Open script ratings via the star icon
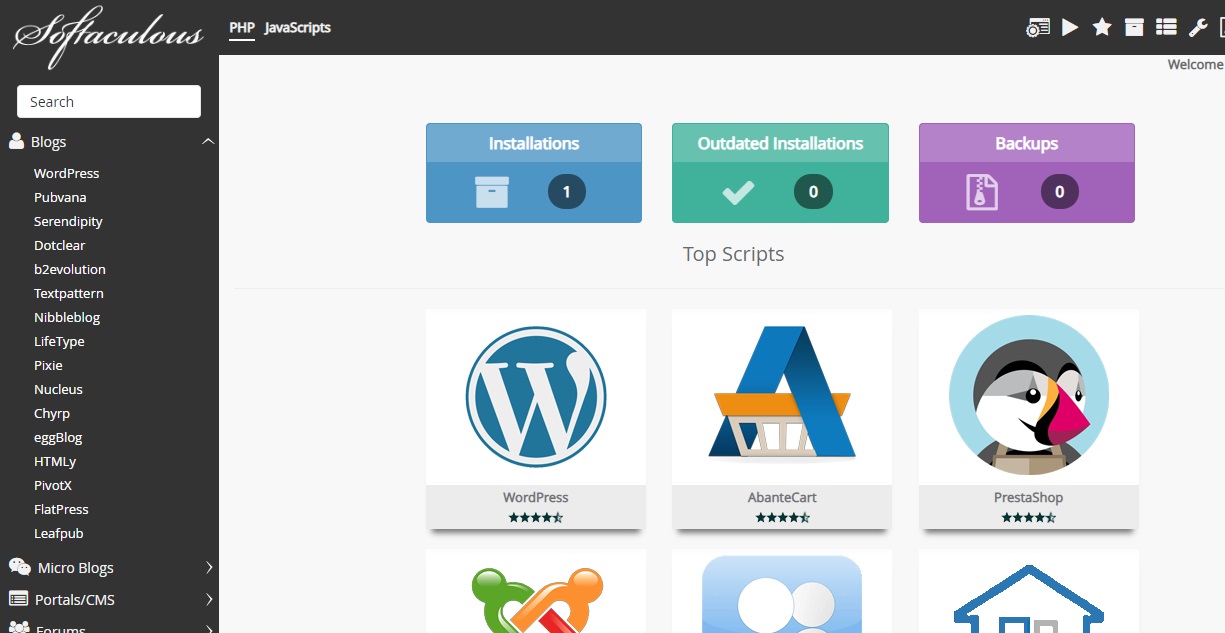The height and width of the screenshot is (633, 1225). (x=1102, y=27)
